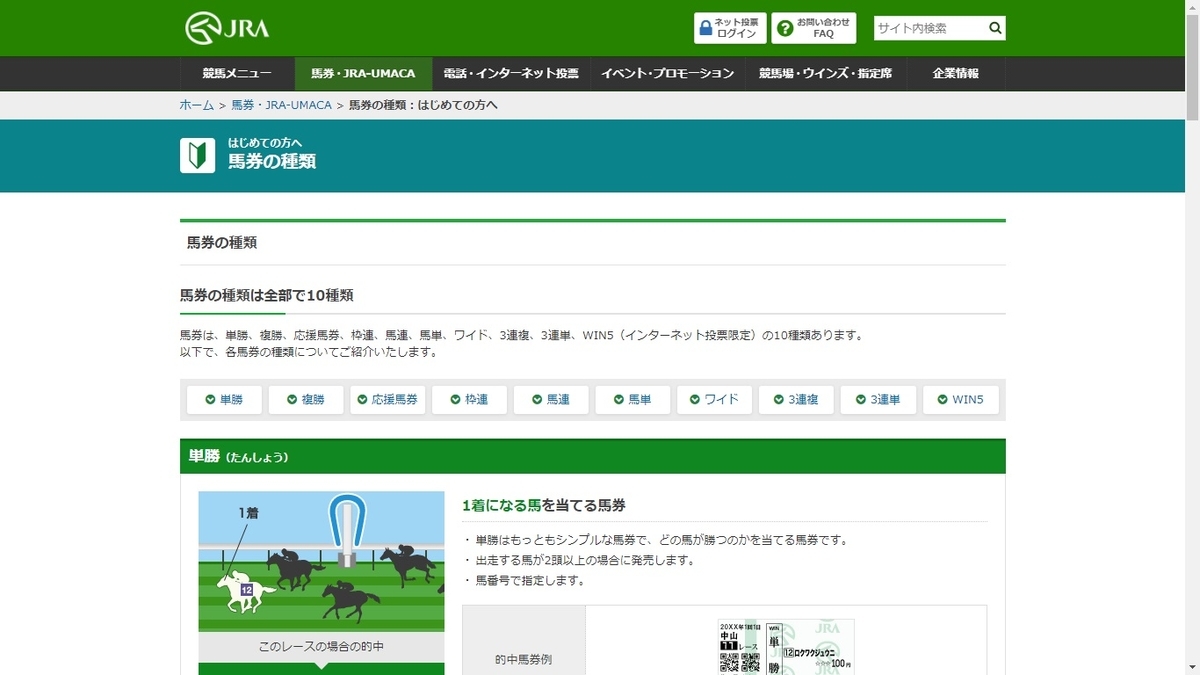Jump to 枠連 section

469,400
